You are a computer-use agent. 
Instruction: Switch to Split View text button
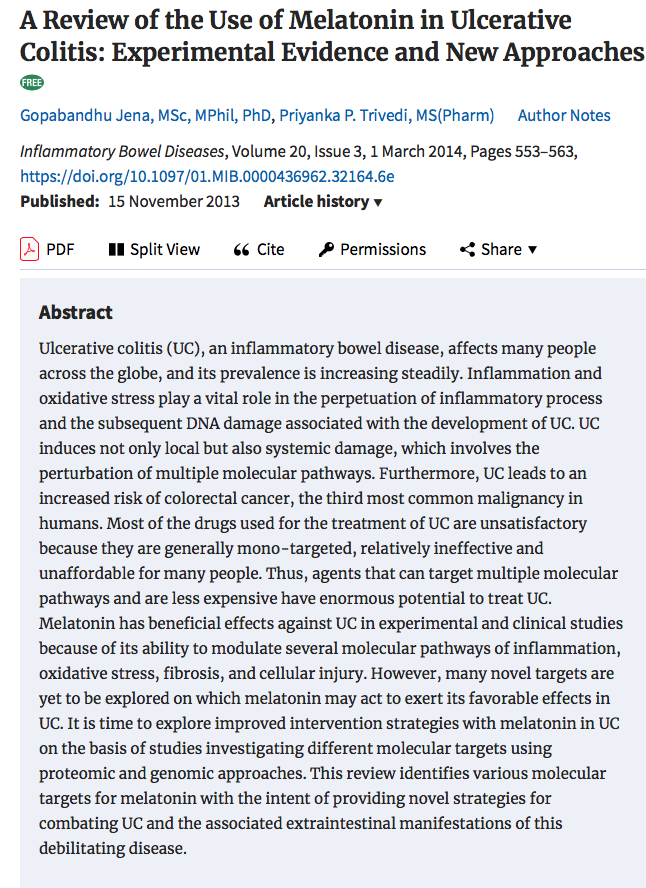(x=165, y=249)
